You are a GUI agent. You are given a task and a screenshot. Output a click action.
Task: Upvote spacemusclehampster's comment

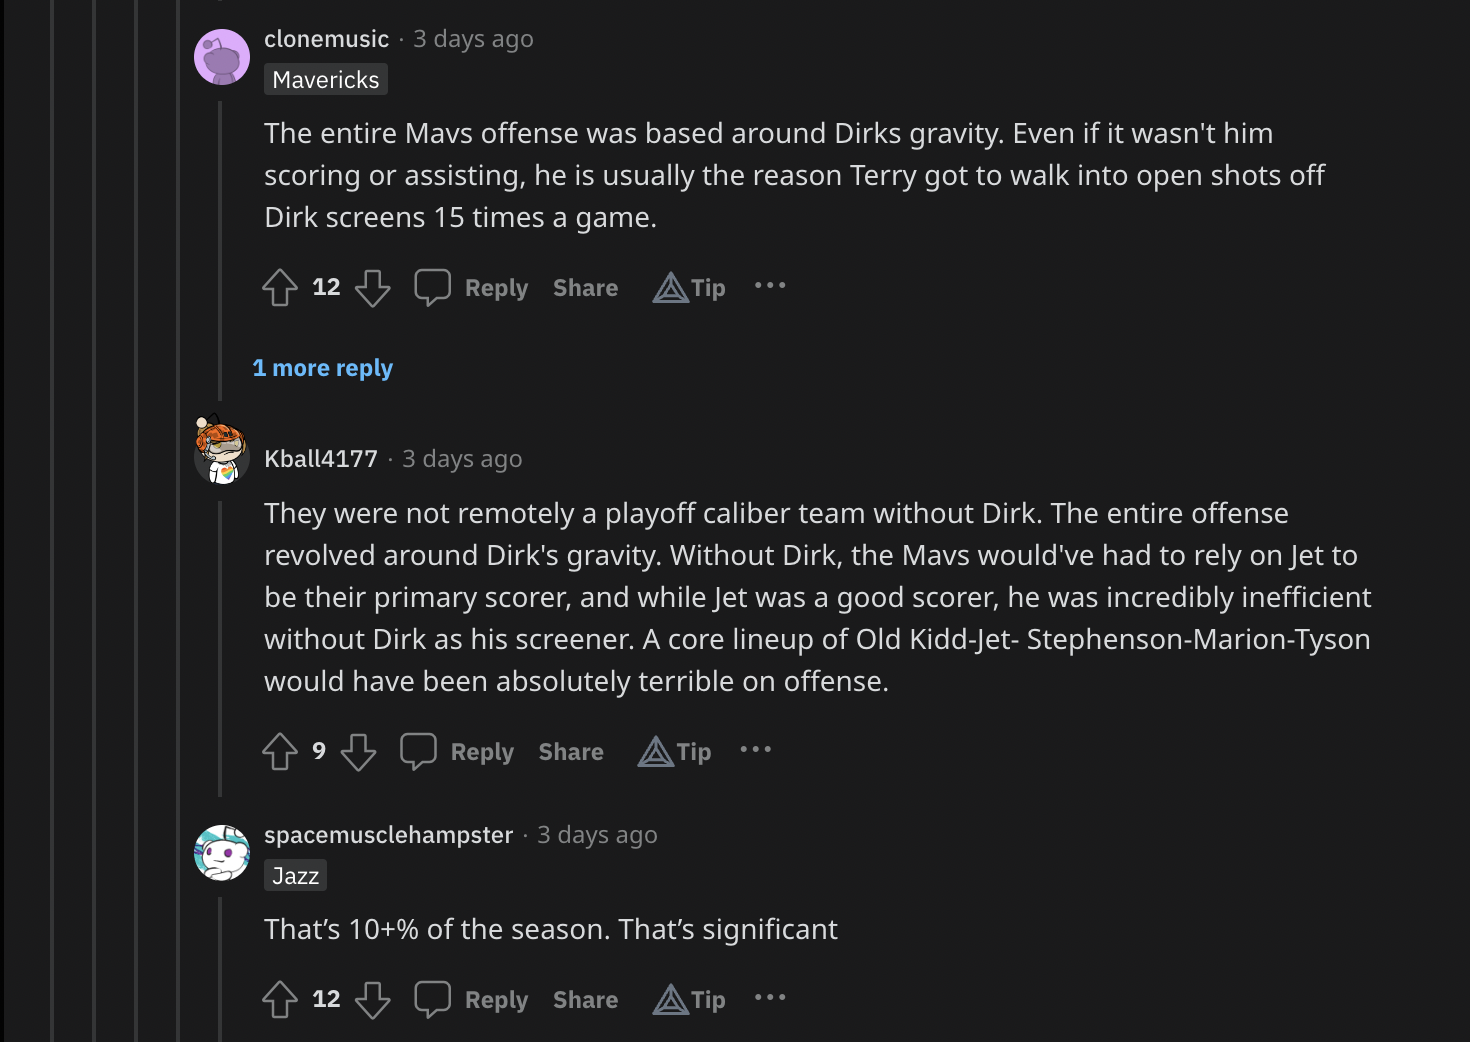point(280,1000)
